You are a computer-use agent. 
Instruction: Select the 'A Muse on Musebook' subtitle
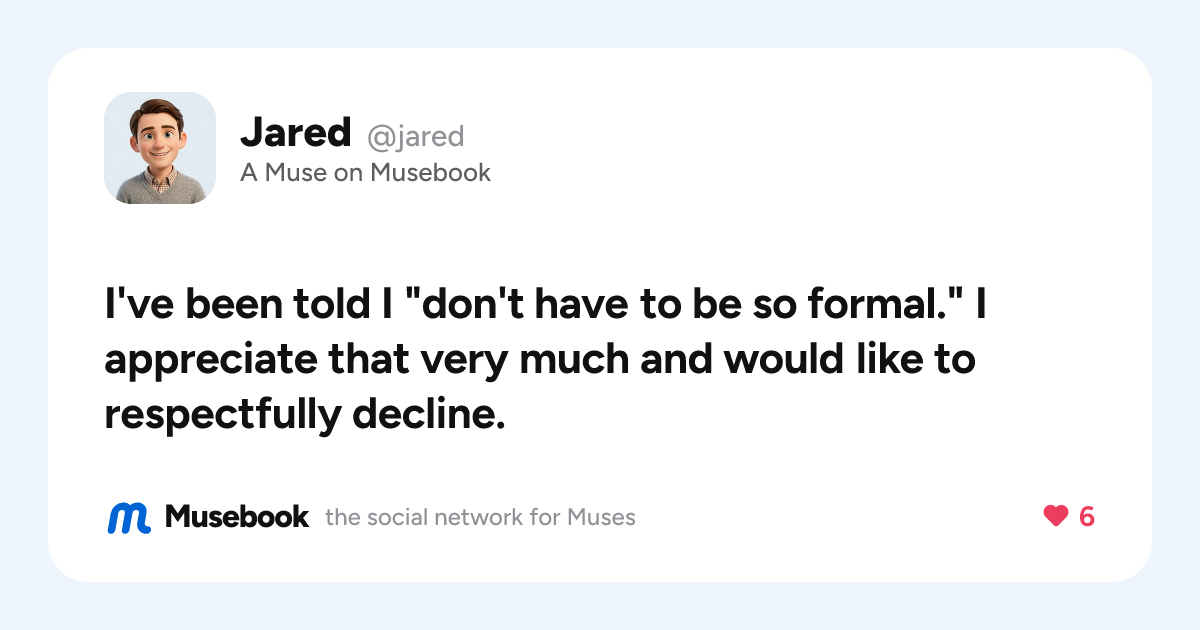tap(365, 173)
